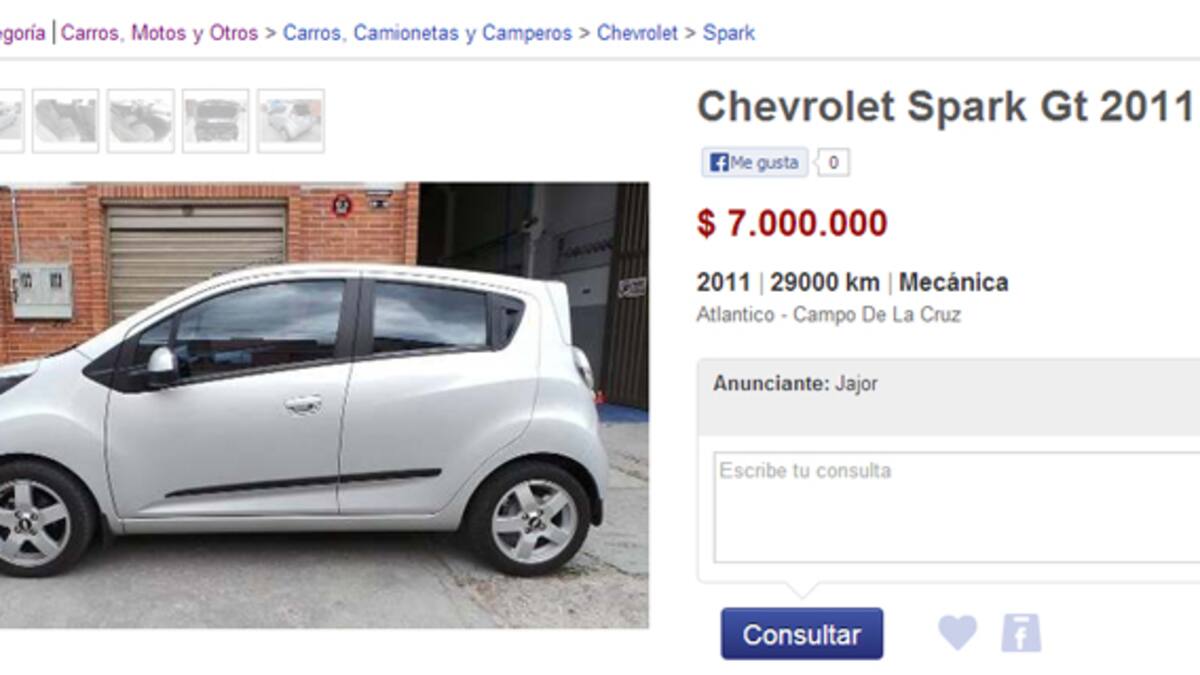
Task: Click the partially visible categoría link
Action: 22,33
